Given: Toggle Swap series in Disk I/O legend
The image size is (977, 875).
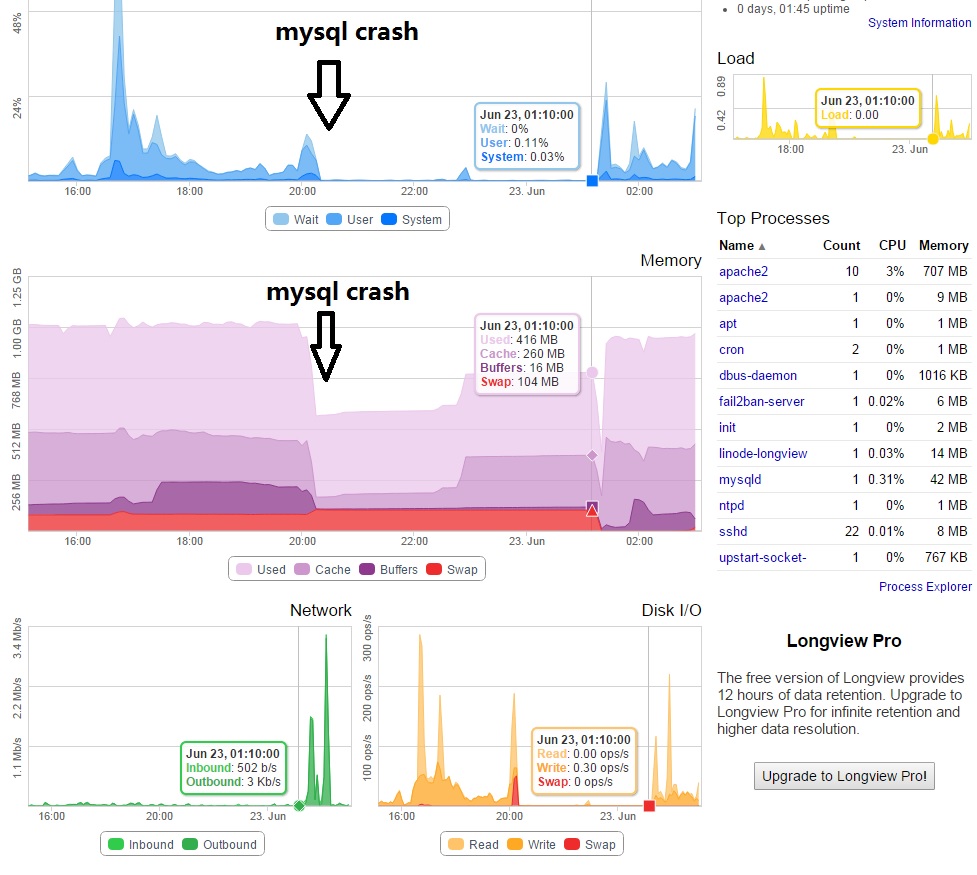Looking at the screenshot, I should coord(589,844).
